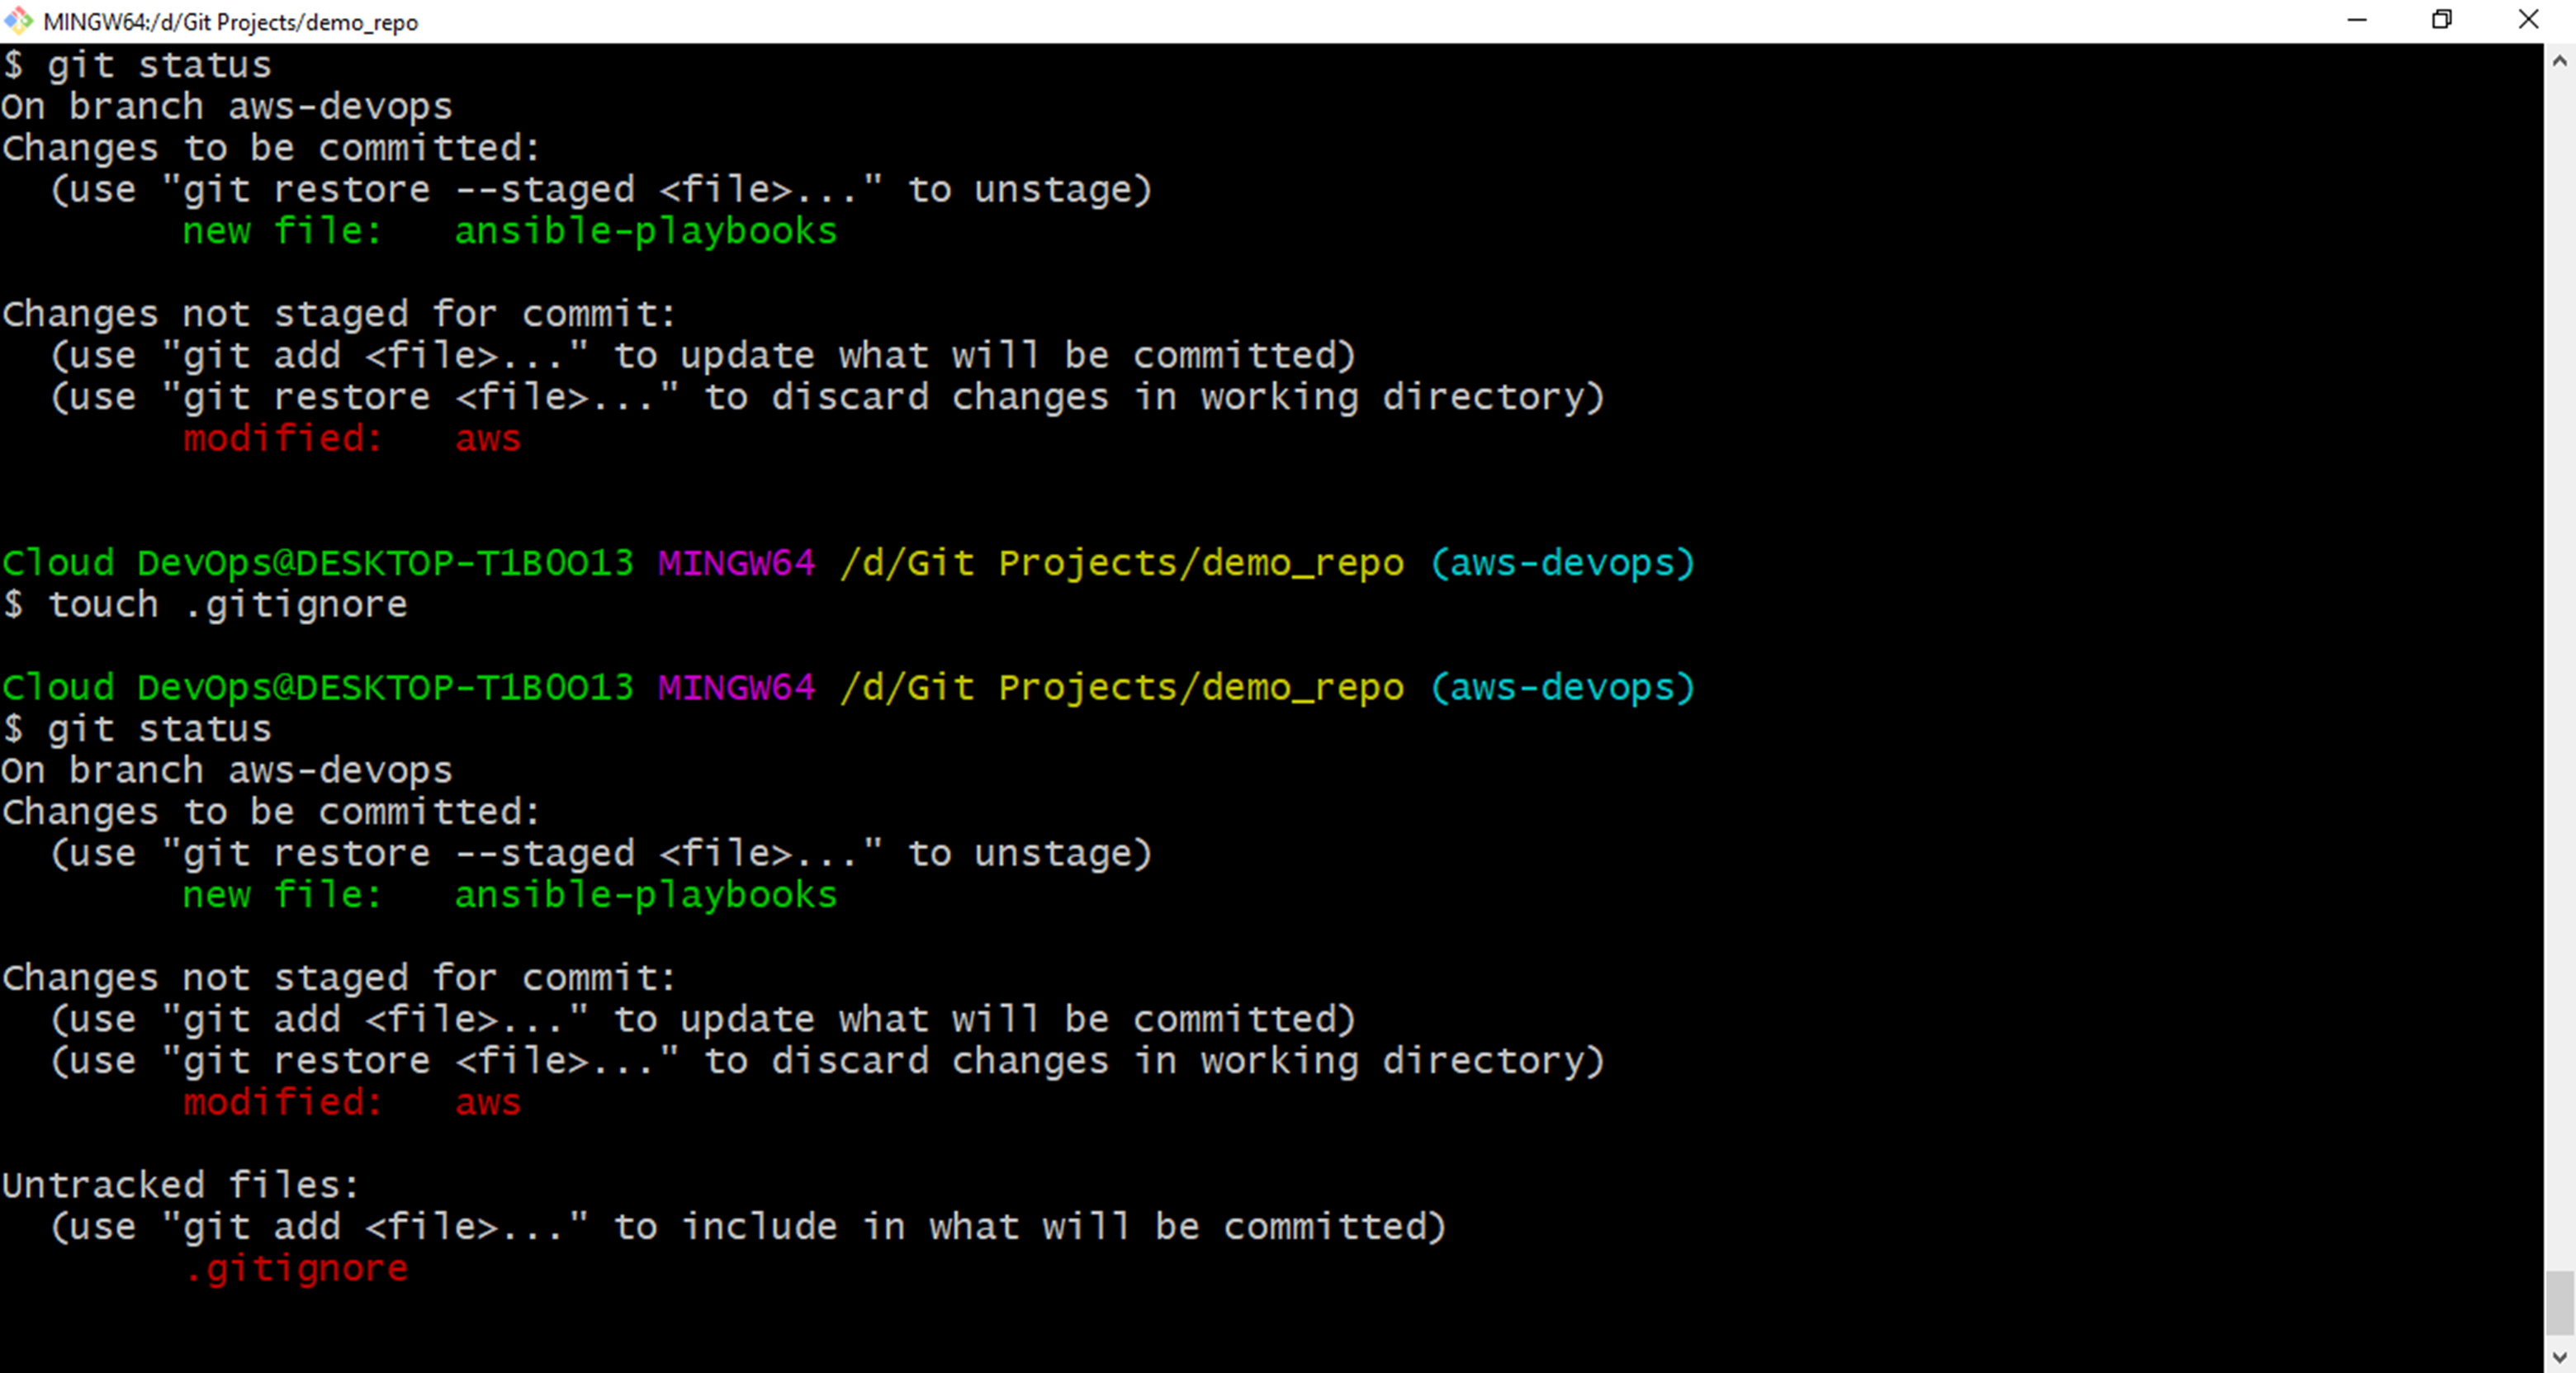Screen dimensions: 2576x1373
Task: Click the Changes to be committed heading
Action: pos(271,147)
